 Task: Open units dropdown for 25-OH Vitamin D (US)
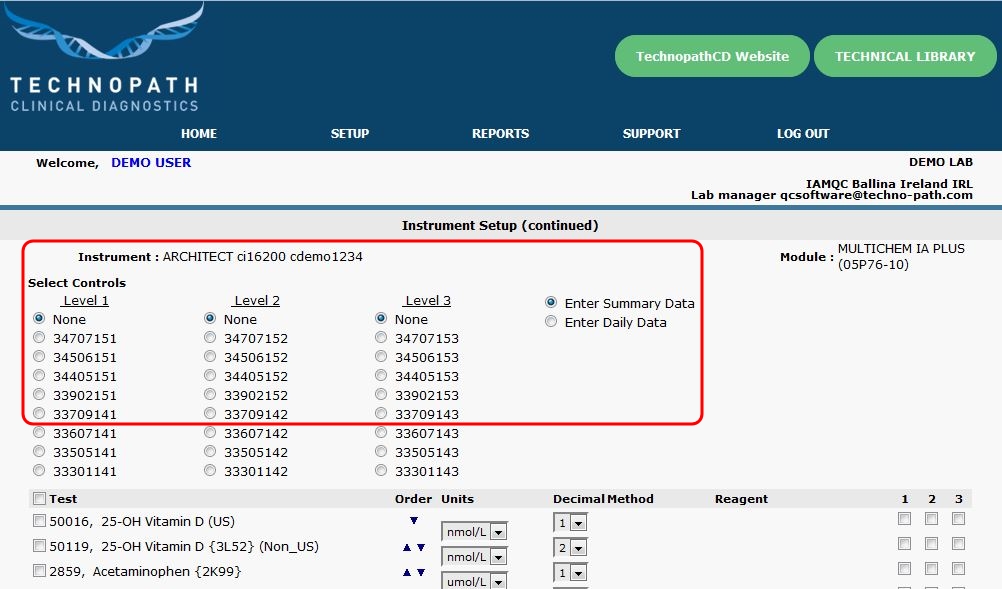click(474, 532)
